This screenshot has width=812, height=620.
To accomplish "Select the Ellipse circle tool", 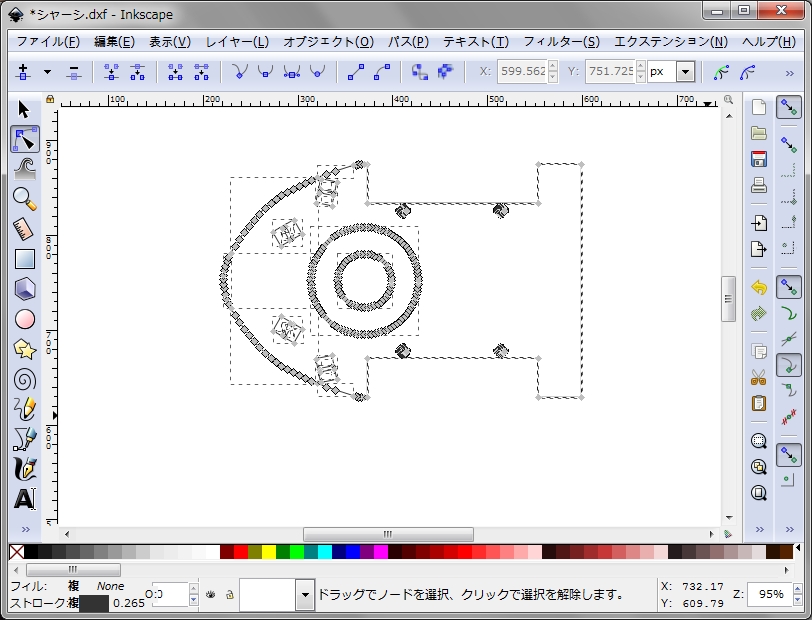I will point(24,319).
